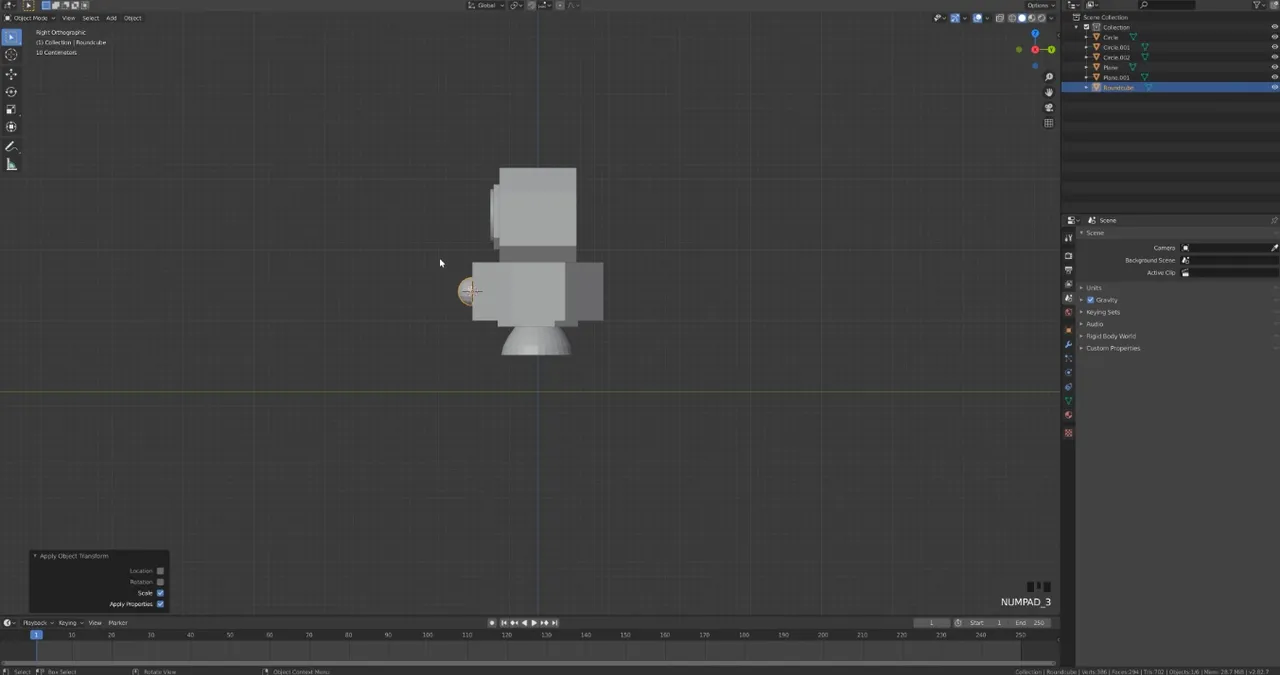Hide the Roundcube object in outliner
Viewport: 1280px width, 675px height.
pyautogui.click(x=1274, y=87)
